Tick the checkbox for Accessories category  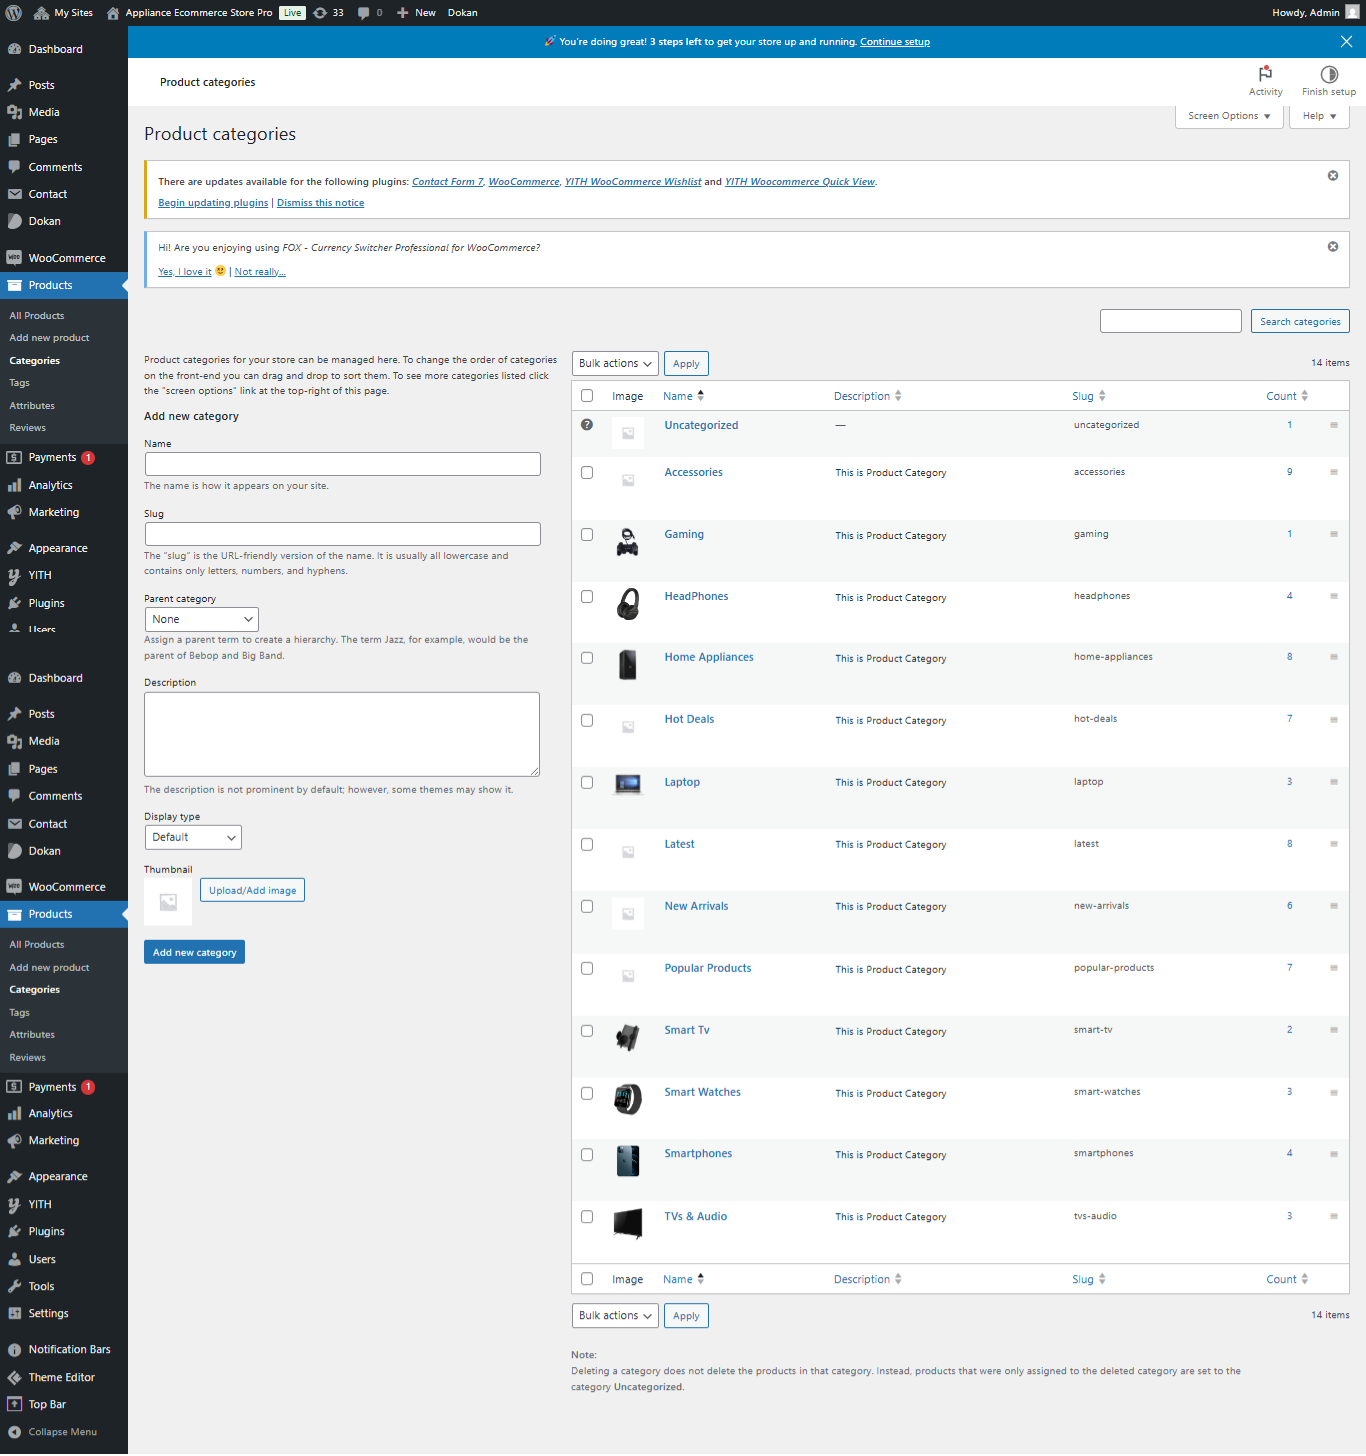coord(587,473)
